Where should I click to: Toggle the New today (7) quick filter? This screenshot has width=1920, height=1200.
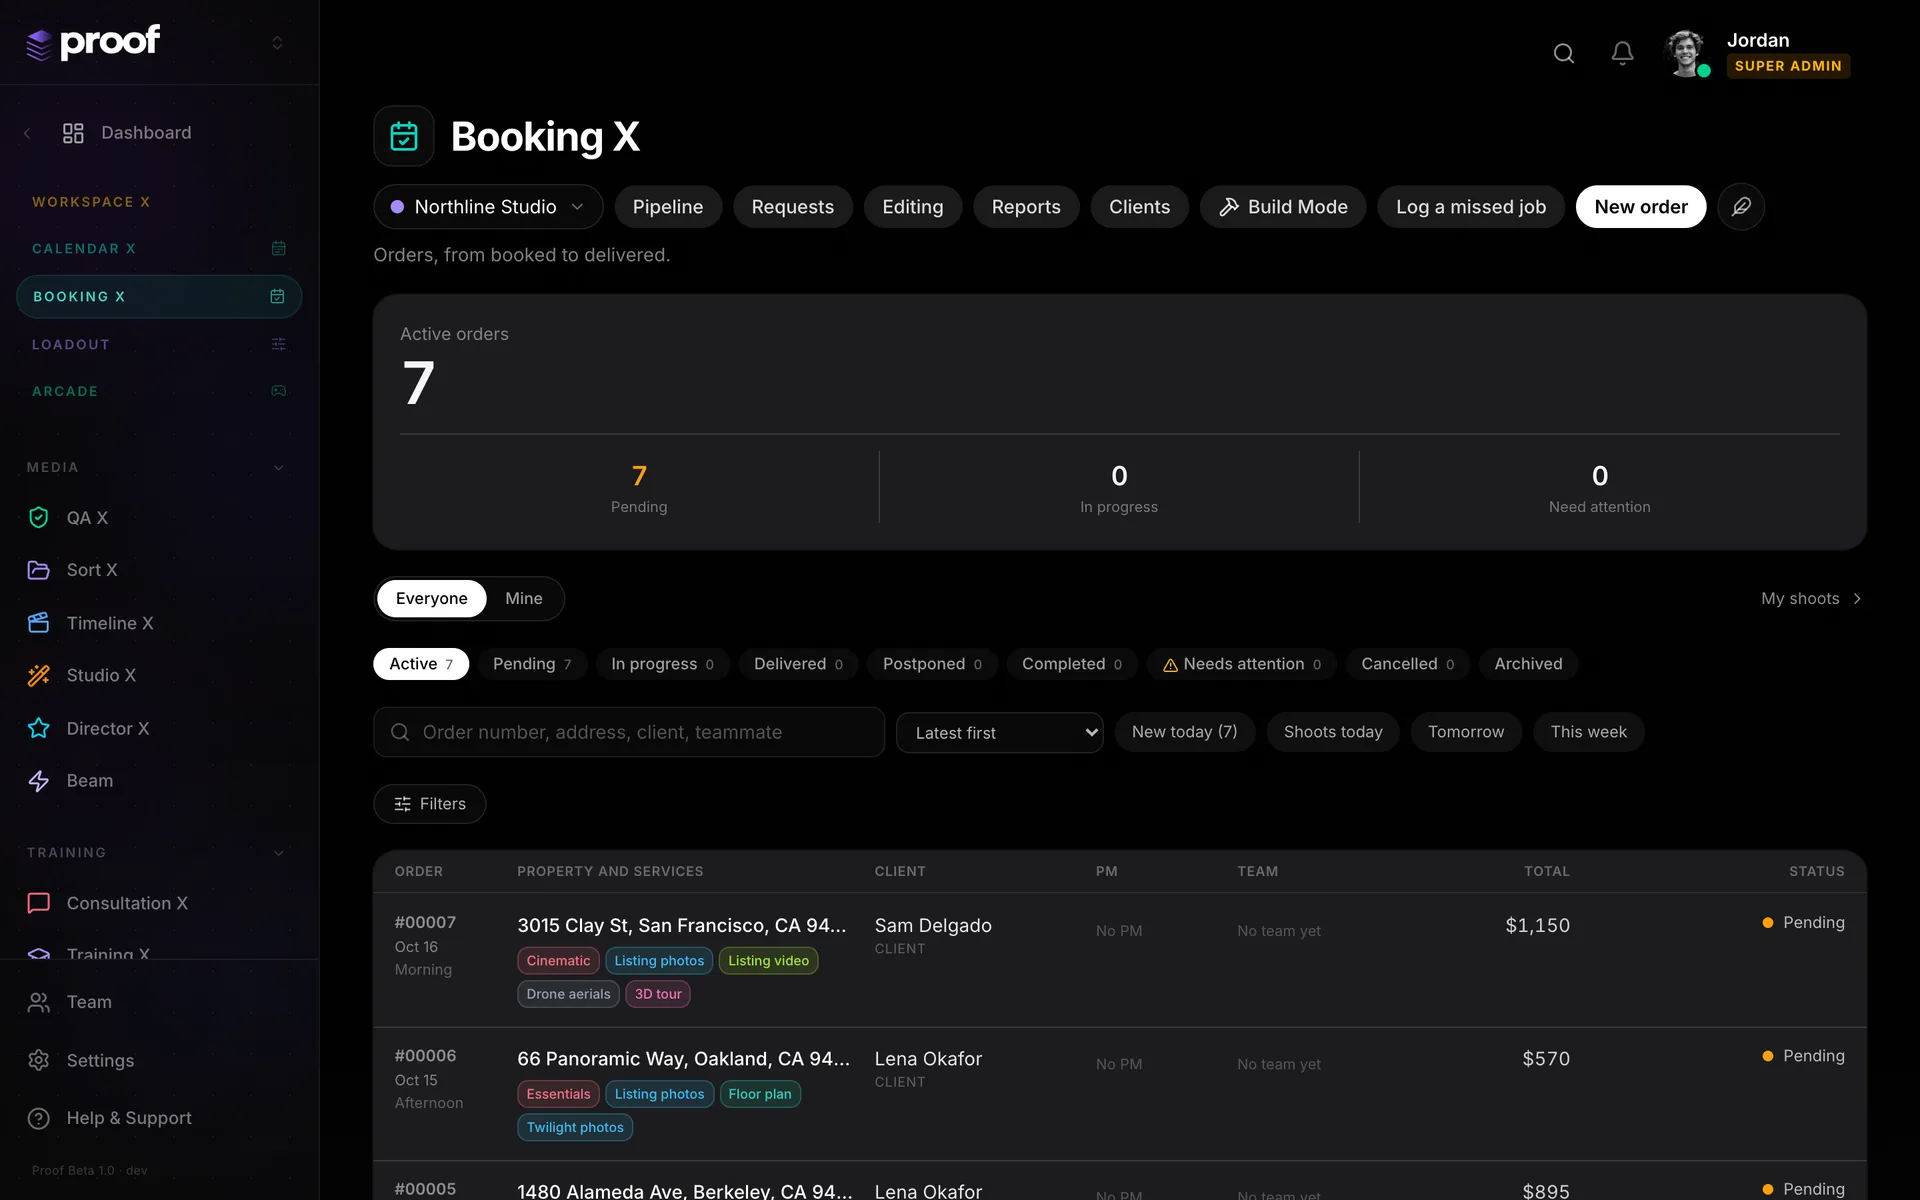(1185, 732)
